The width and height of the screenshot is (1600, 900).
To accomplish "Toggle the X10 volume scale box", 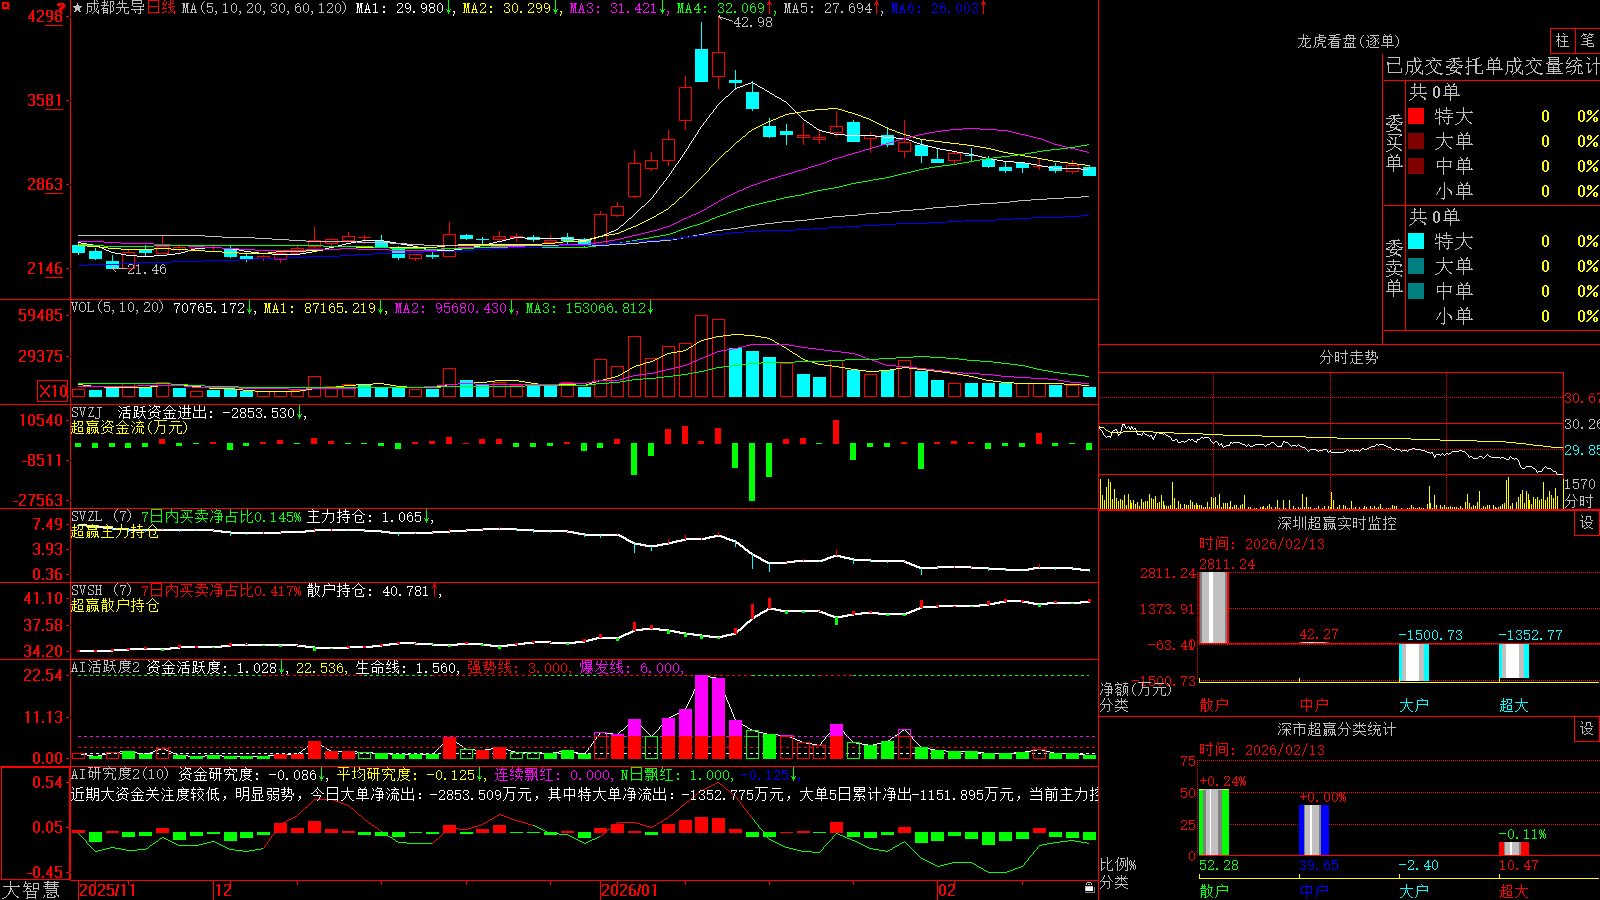I will (x=53, y=391).
